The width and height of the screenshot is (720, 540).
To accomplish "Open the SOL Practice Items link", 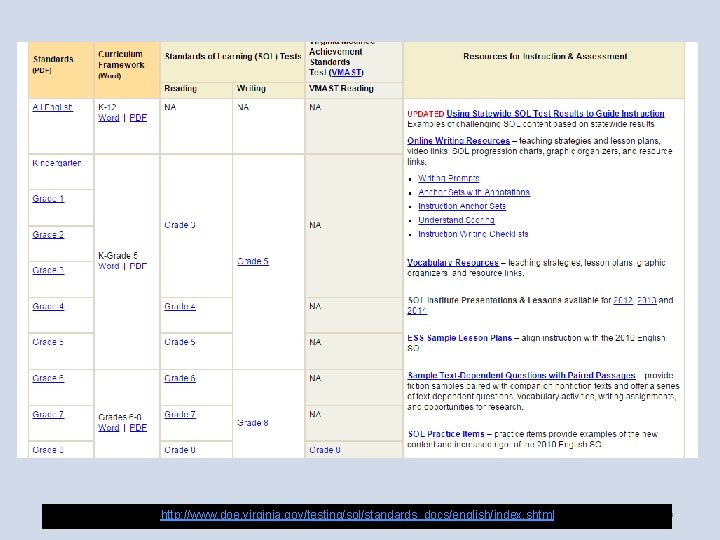I will coord(446,434).
